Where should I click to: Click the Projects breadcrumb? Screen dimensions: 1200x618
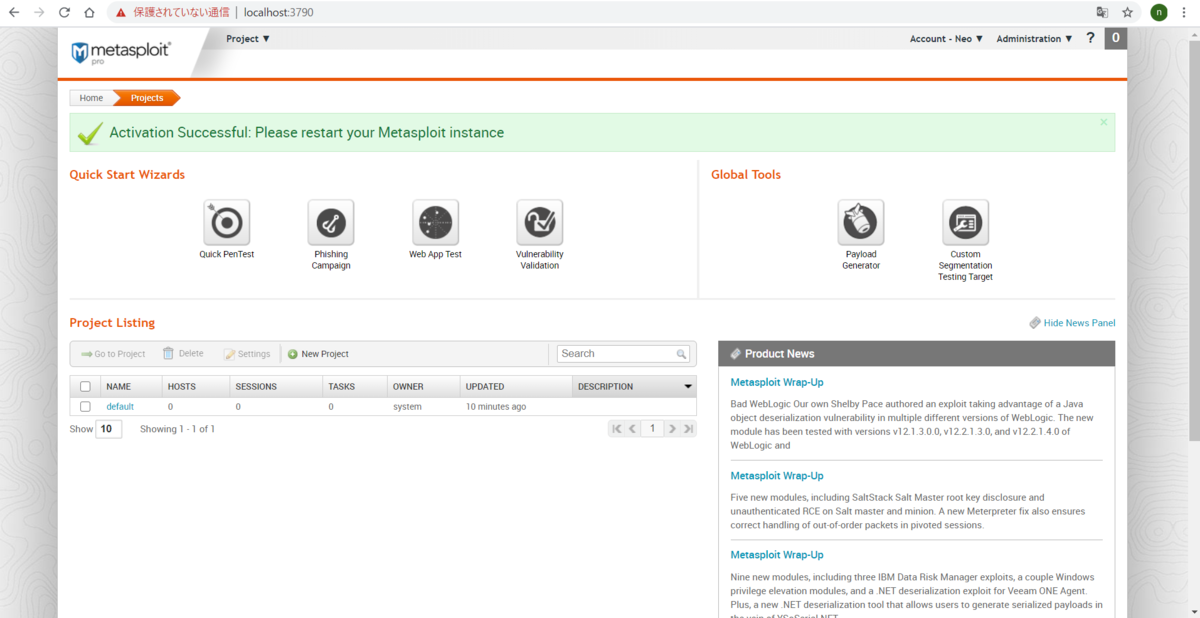(147, 98)
